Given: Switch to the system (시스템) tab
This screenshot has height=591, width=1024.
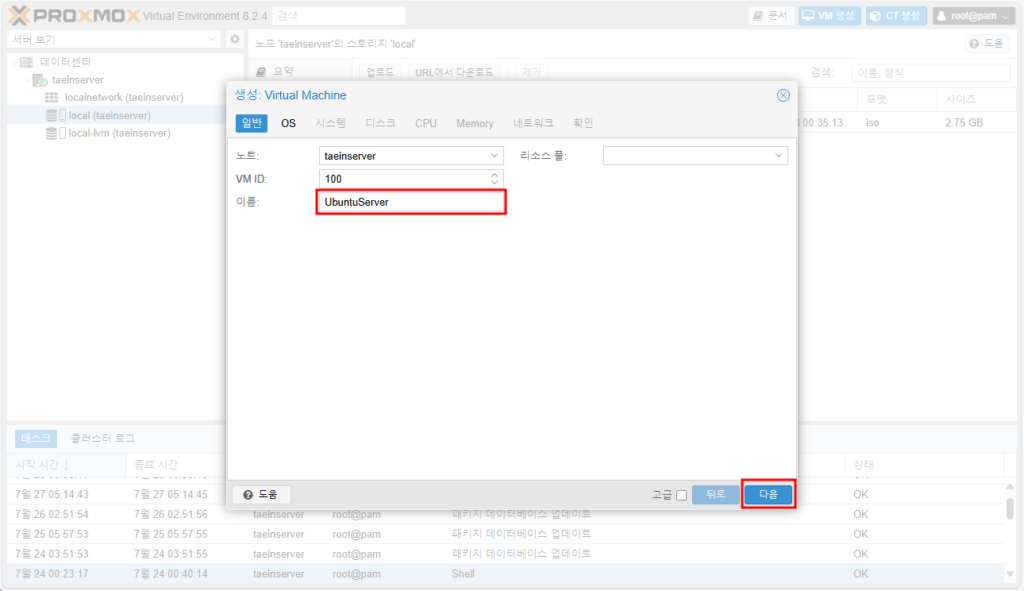Looking at the screenshot, I should click(330, 123).
